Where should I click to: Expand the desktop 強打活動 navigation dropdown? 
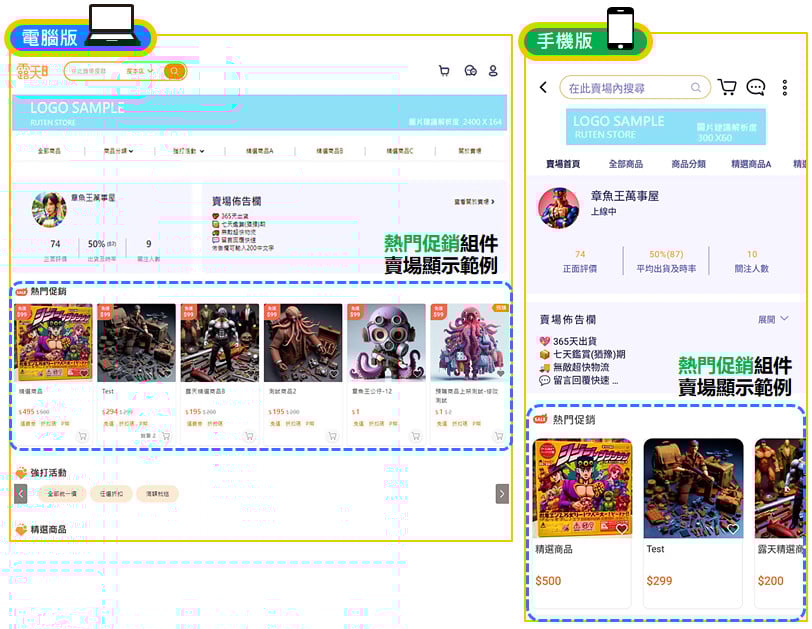pyautogui.click(x=188, y=151)
